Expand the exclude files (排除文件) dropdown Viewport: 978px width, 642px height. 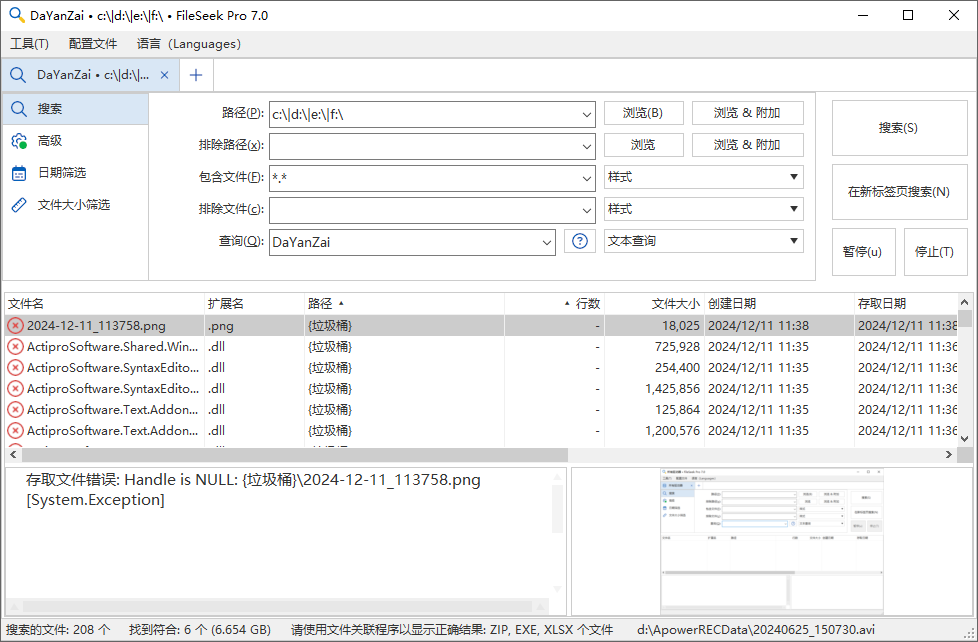(x=586, y=210)
